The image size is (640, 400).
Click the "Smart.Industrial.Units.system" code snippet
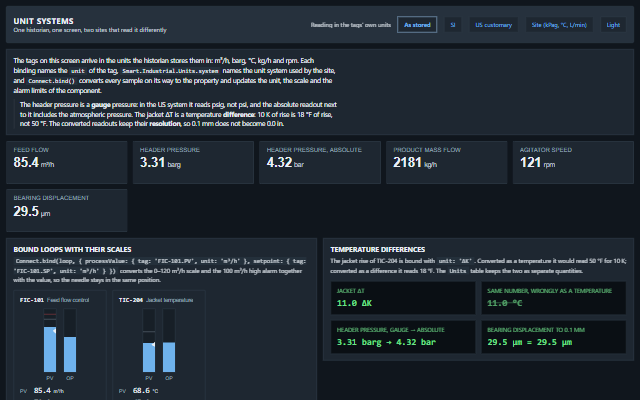[170, 71]
